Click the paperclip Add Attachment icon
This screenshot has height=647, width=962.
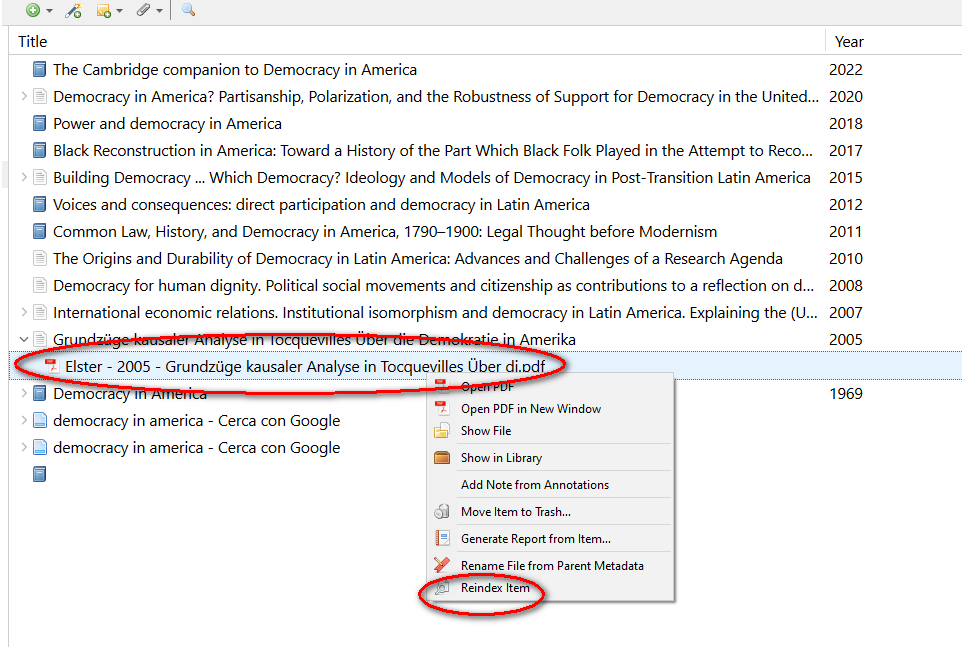click(143, 10)
